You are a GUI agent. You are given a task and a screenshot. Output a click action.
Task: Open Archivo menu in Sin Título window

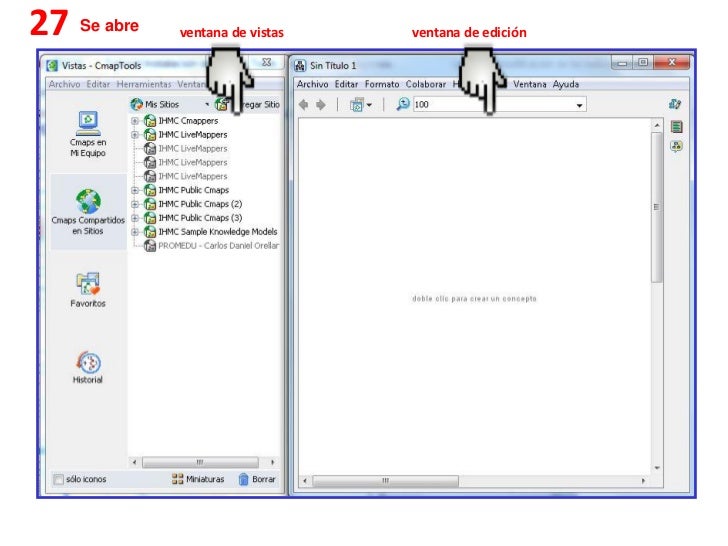tap(312, 84)
